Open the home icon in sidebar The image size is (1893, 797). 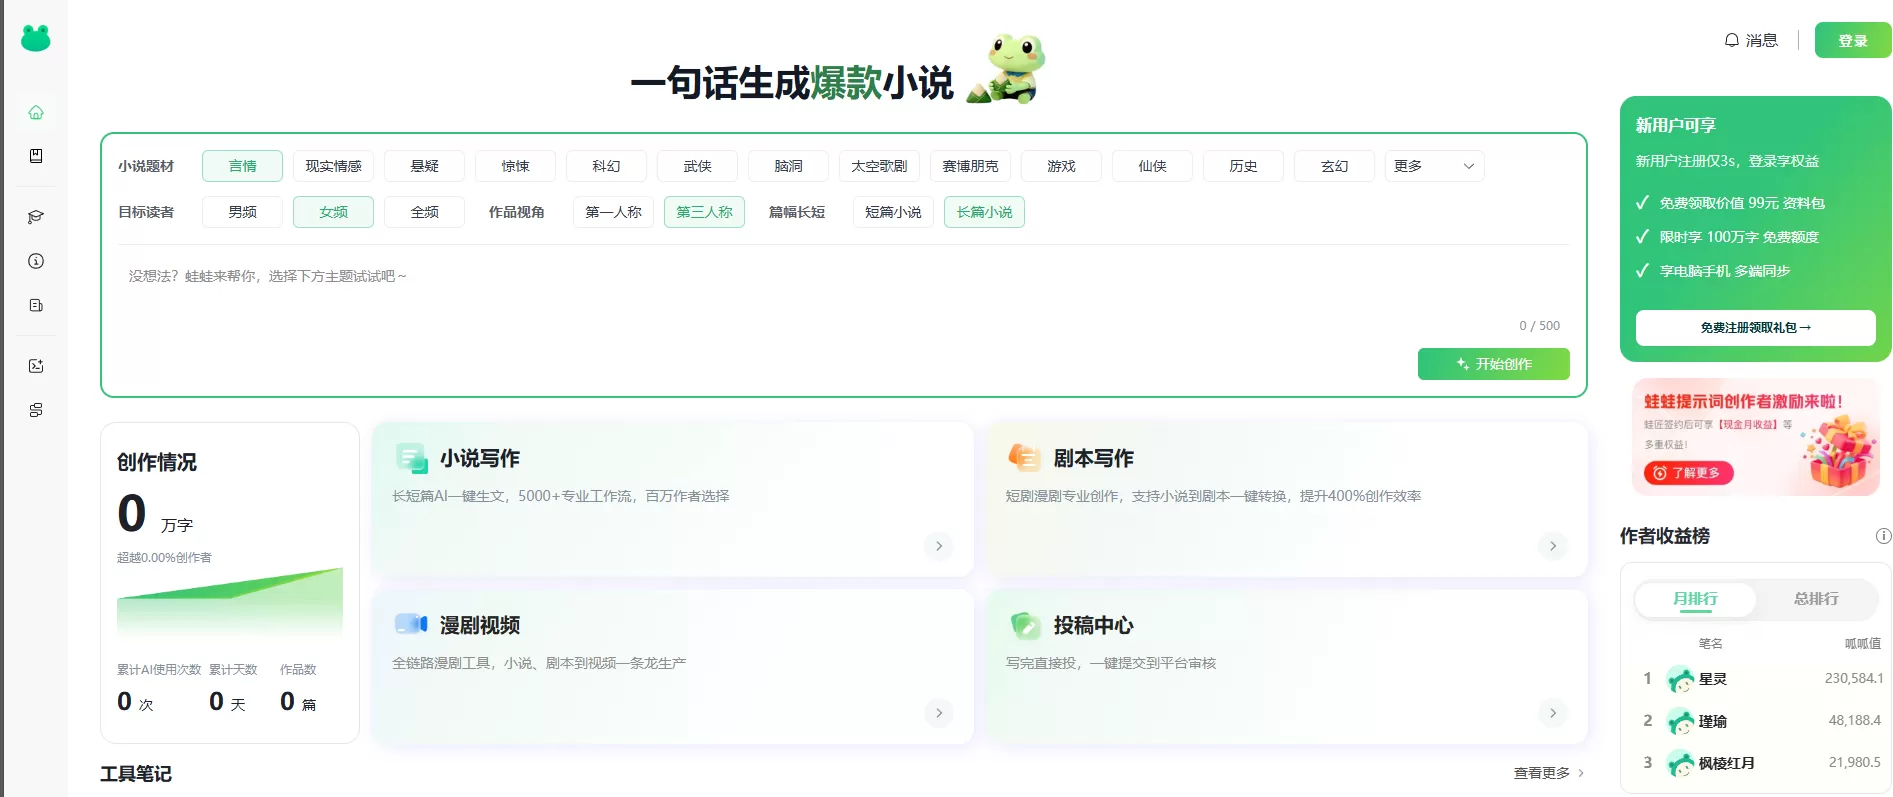[36, 112]
